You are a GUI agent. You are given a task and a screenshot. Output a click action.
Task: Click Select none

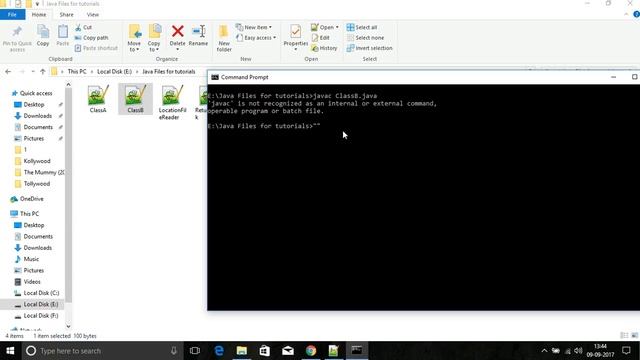(365, 38)
